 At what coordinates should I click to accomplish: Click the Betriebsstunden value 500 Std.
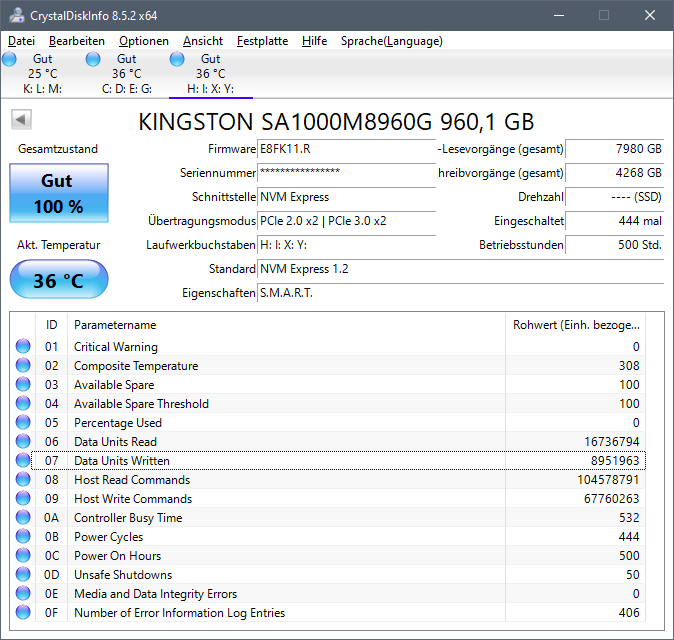(x=615, y=245)
